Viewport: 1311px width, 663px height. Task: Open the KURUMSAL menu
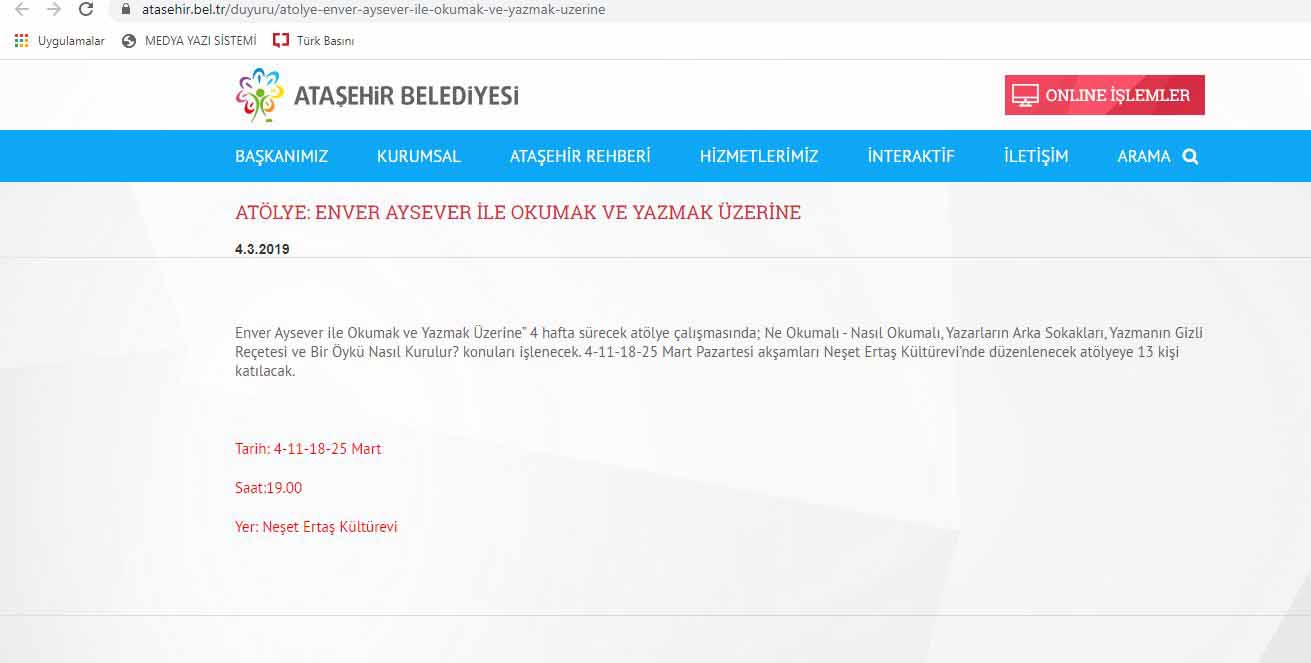pyautogui.click(x=418, y=156)
